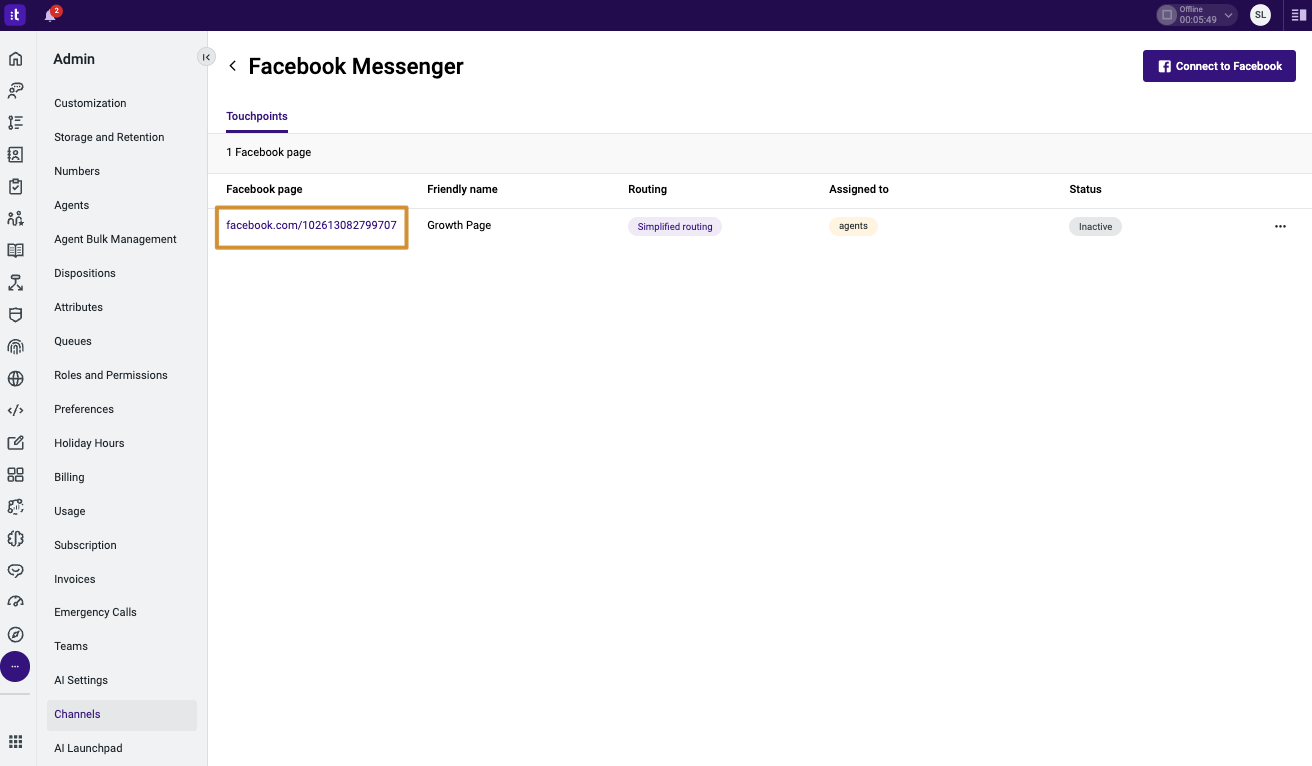
Task: Click the Inactive status badge
Action: tap(1095, 227)
